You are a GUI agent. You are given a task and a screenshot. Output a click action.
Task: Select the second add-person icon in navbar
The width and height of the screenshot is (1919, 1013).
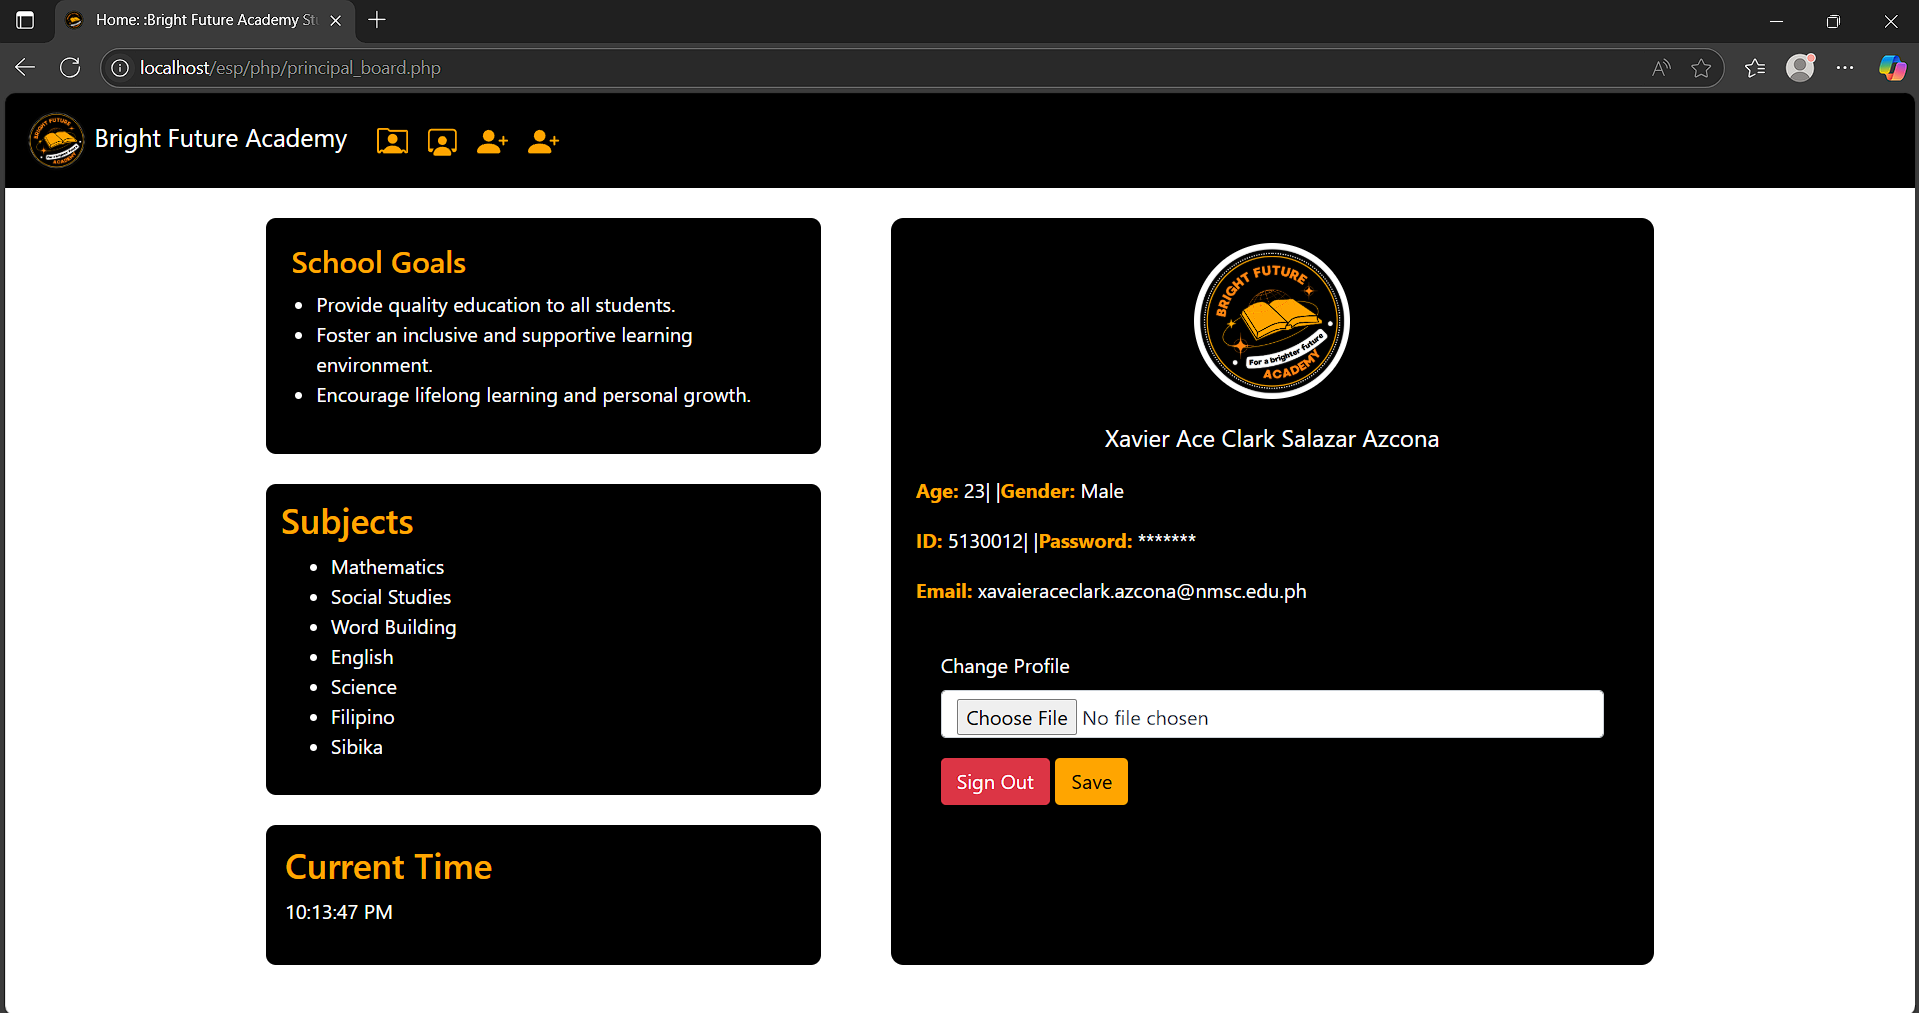[x=542, y=141]
